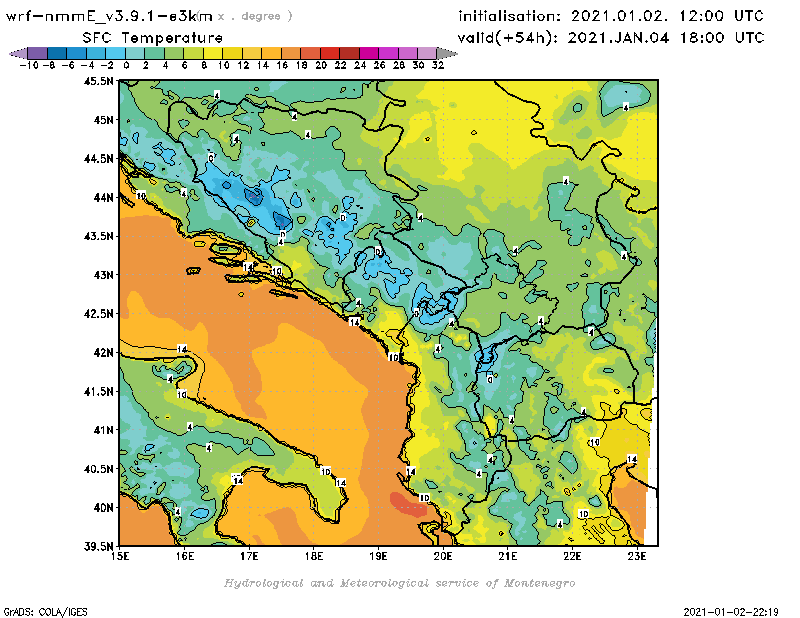Click the latitude label '40N'

click(103, 507)
